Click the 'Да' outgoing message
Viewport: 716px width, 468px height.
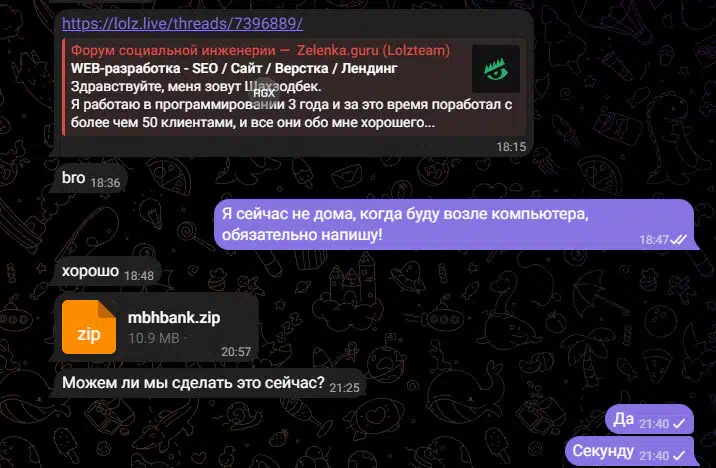[x=649, y=419]
